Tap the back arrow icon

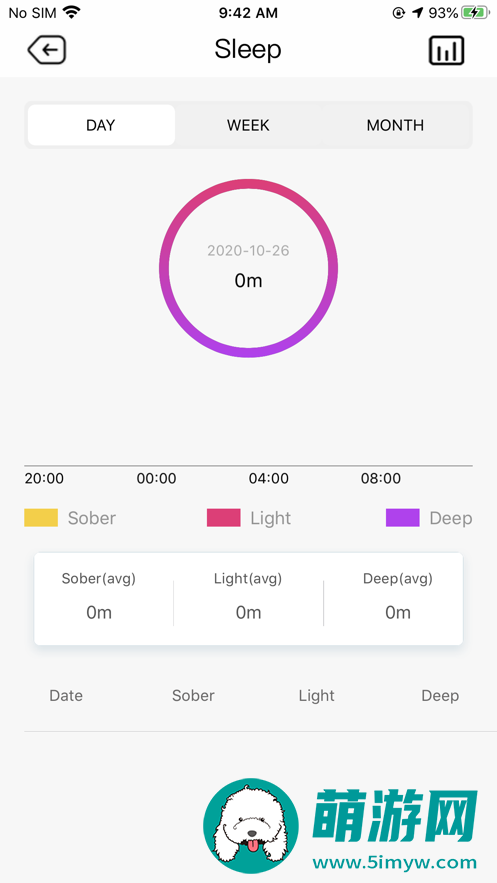coord(47,50)
